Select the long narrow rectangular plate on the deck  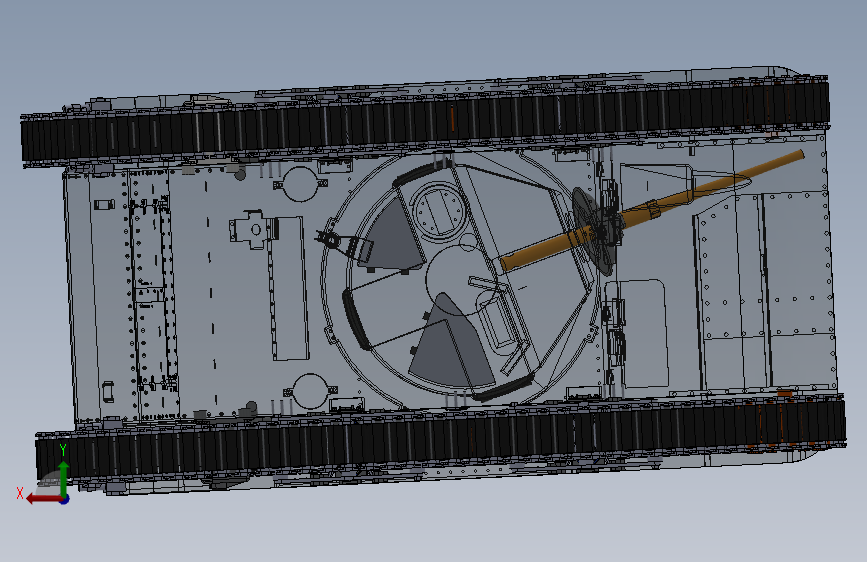click(290, 288)
